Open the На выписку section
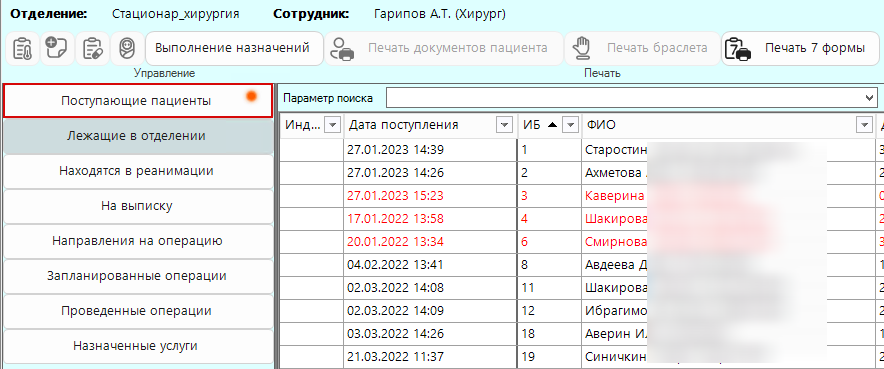Image resolution: width=884 pixels, height=369 pixels. [138, 206]
